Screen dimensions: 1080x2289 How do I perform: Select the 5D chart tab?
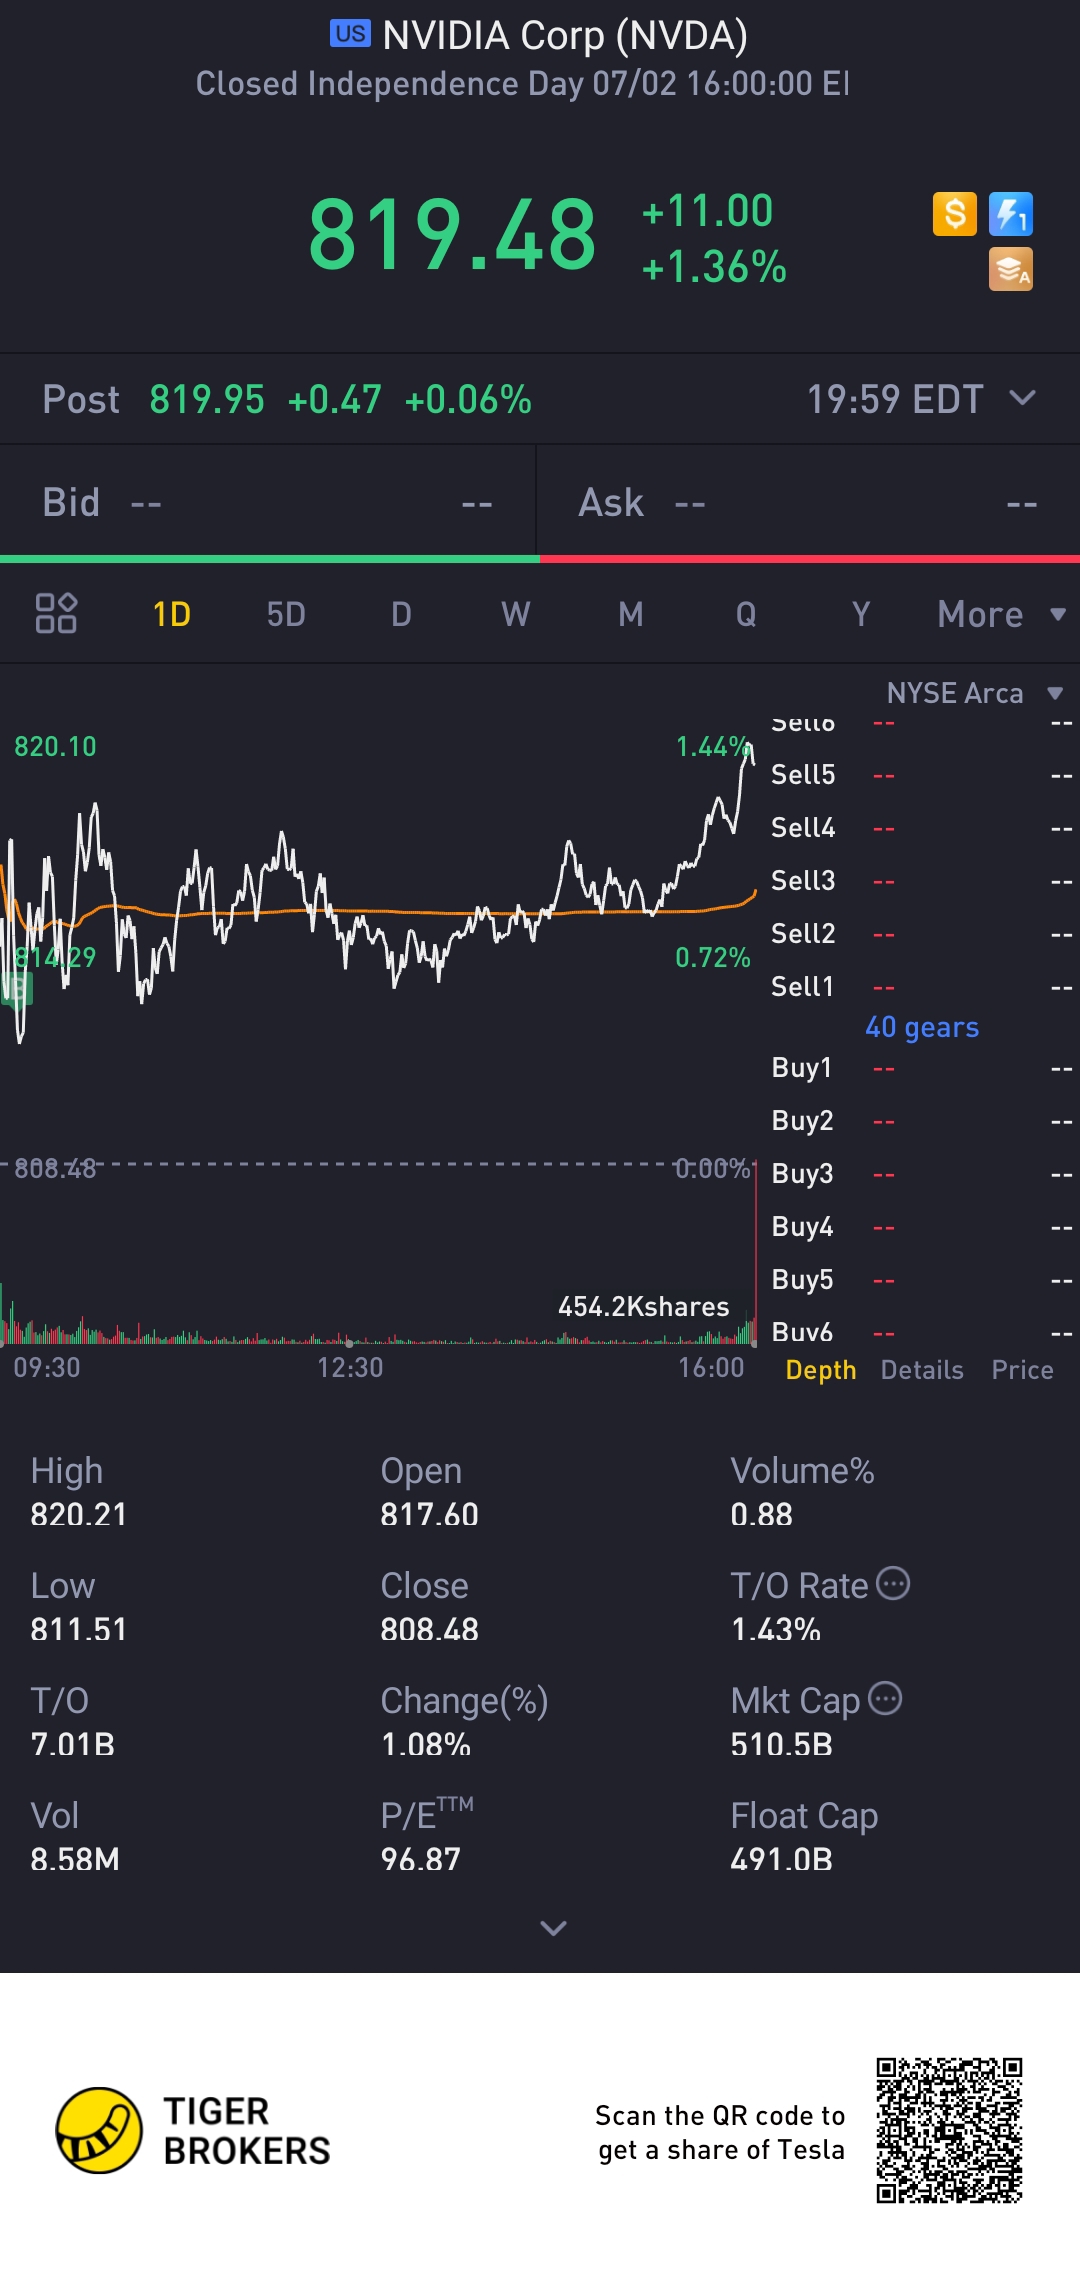(286, 614)
